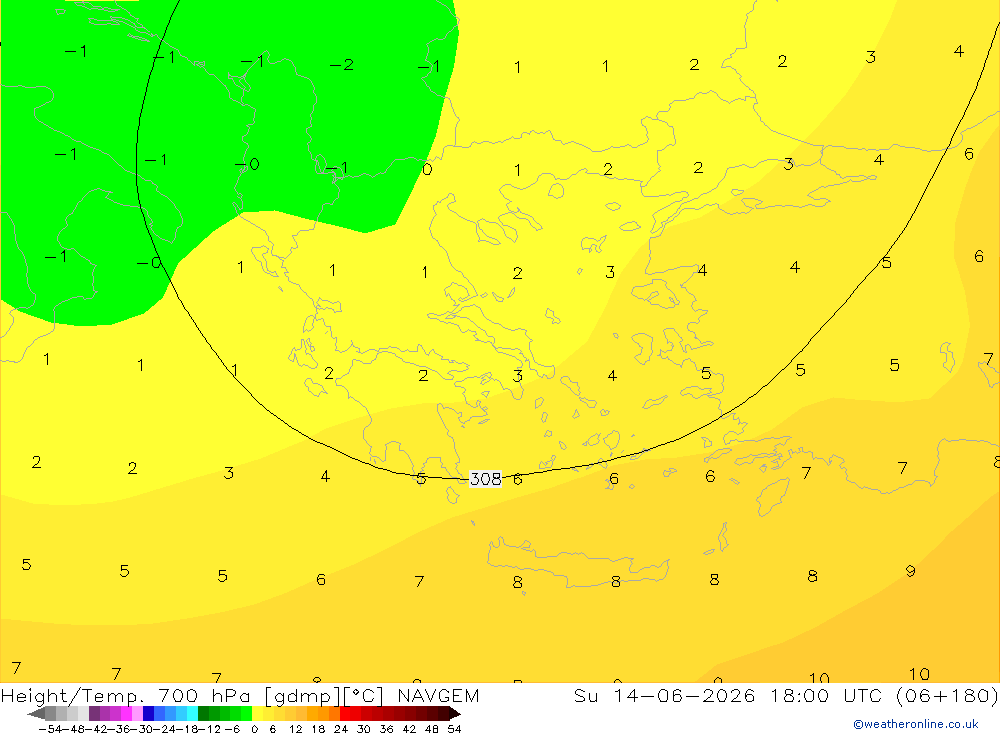Click the 'UTC' label in header

[x=862, y=695]
